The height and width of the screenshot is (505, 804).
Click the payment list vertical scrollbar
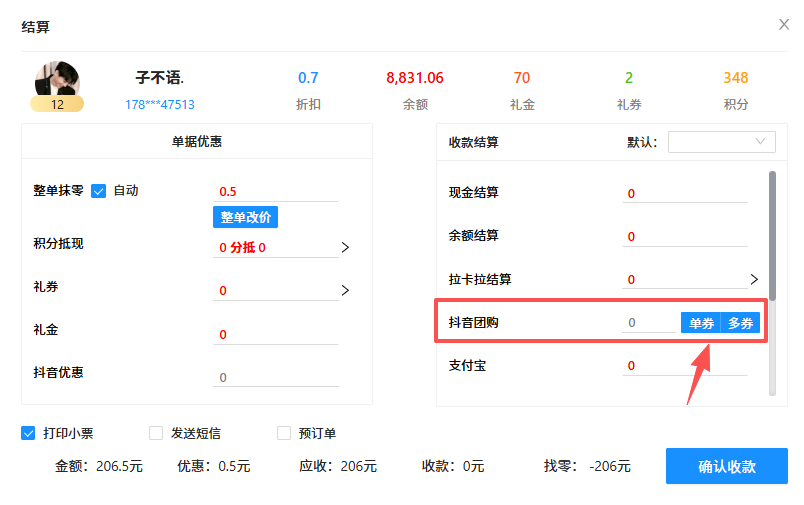tap(772, 236)
